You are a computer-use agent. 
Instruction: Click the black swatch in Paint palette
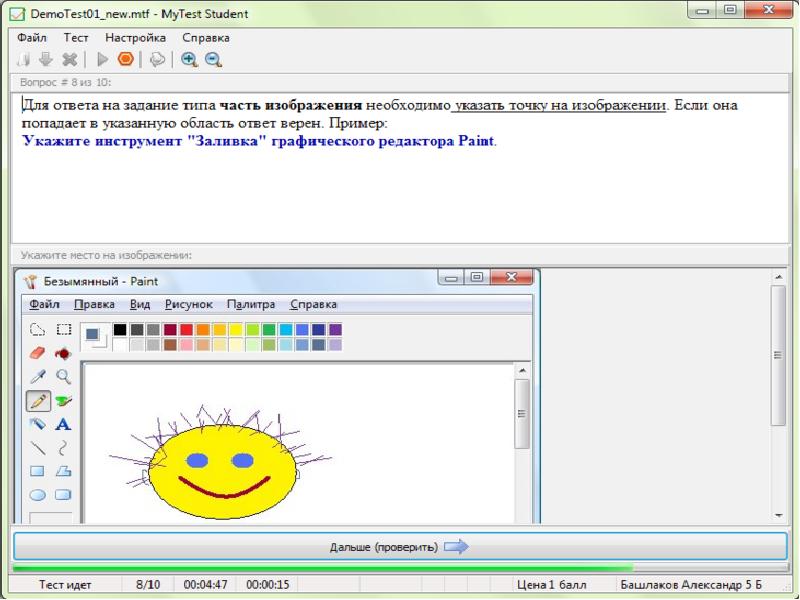click(x=120, y=329)
